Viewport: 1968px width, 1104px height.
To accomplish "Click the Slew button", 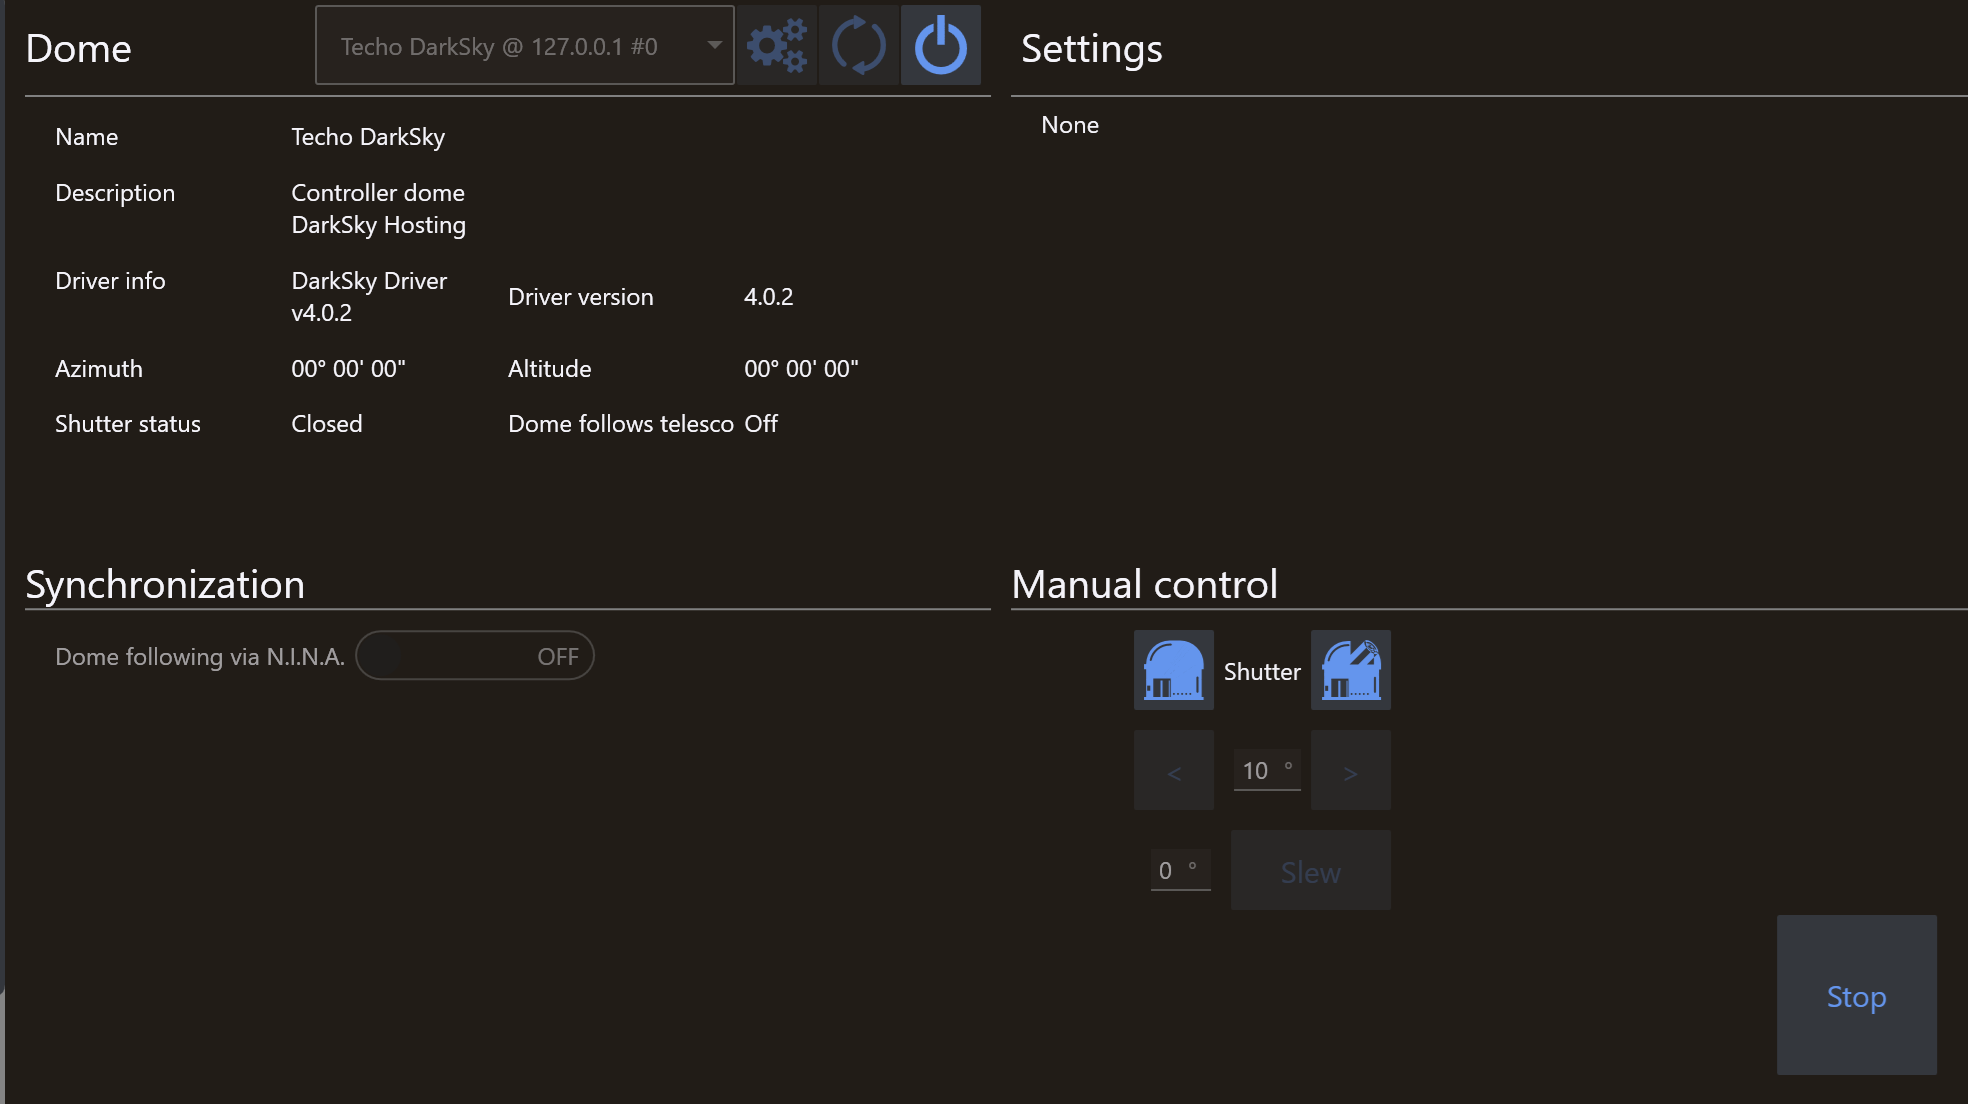I will [x=1311, y=870].
